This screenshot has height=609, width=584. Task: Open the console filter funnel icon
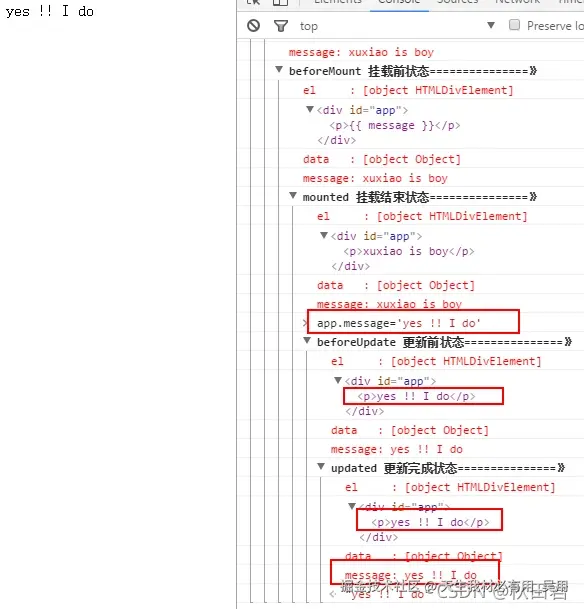click(x=281, y=26)
